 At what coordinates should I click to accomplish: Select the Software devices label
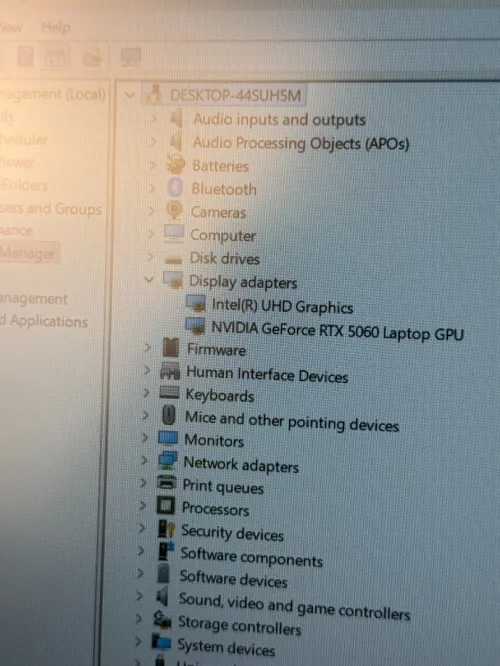coord(234,579)
